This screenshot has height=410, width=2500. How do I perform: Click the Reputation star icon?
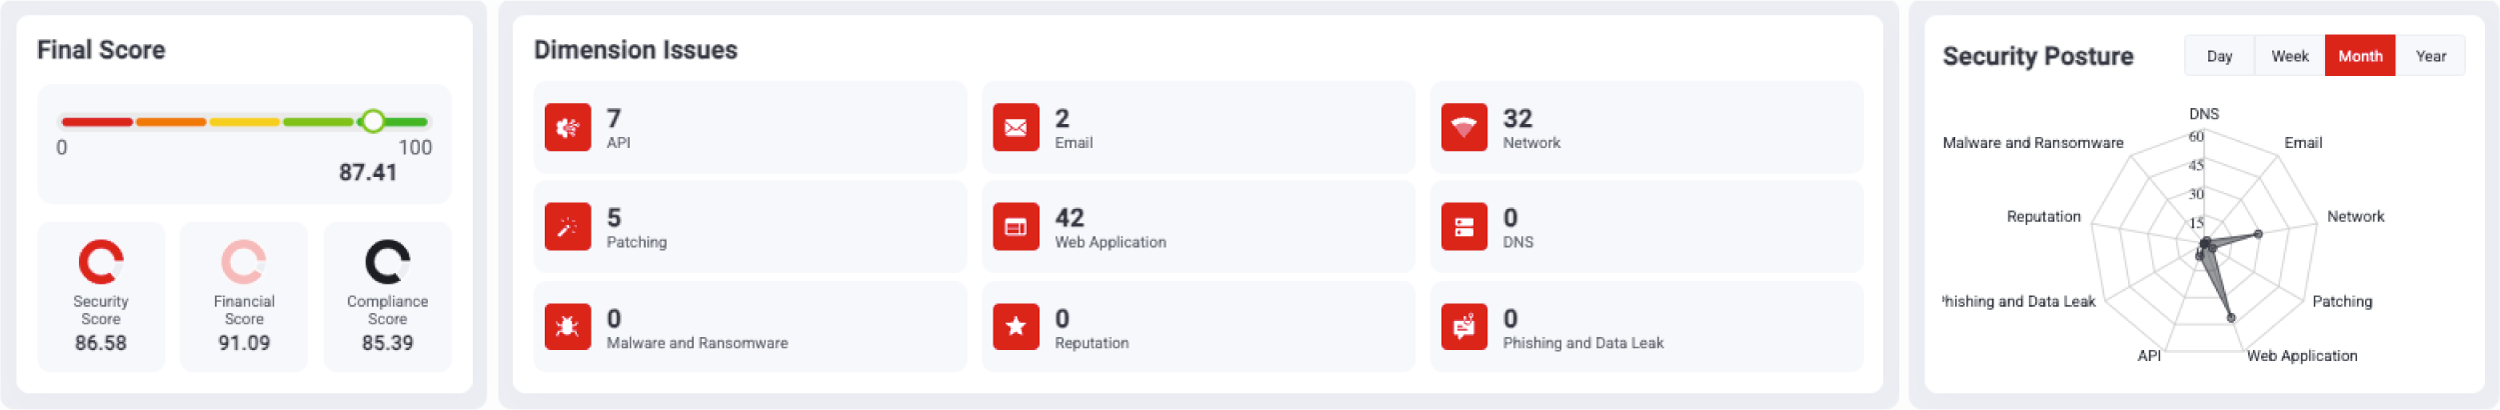[1016, 327]
